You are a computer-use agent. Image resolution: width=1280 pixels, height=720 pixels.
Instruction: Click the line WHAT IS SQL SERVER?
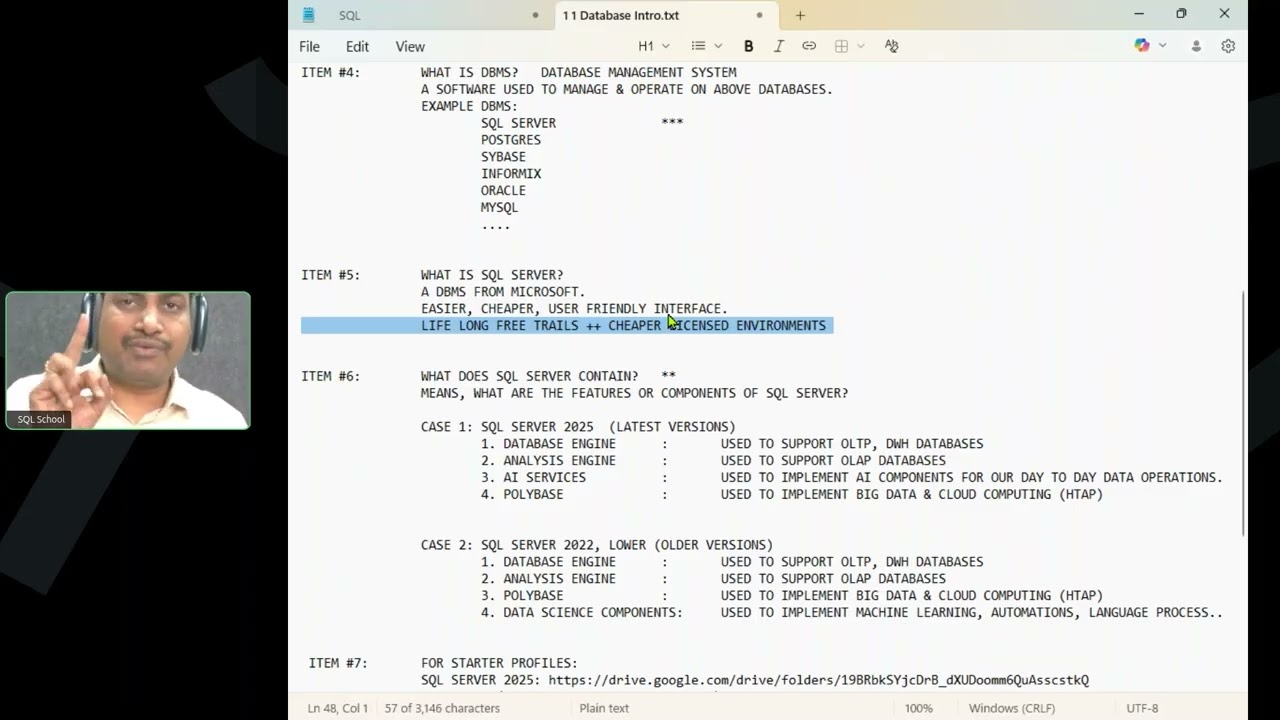coord(492,275)
